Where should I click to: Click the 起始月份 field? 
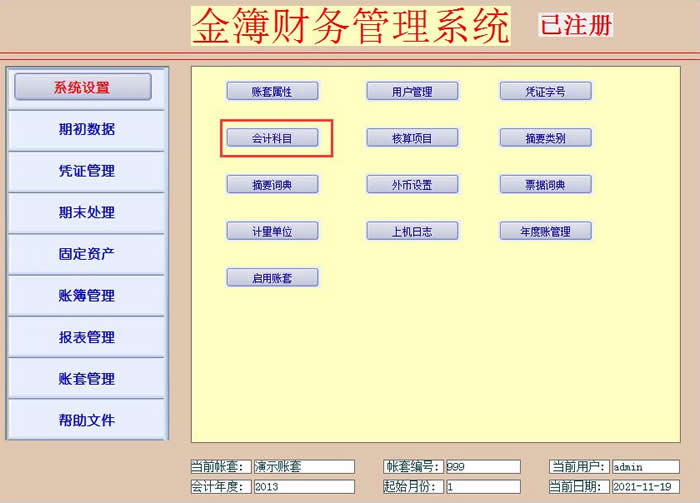click(x=483, y=486)
